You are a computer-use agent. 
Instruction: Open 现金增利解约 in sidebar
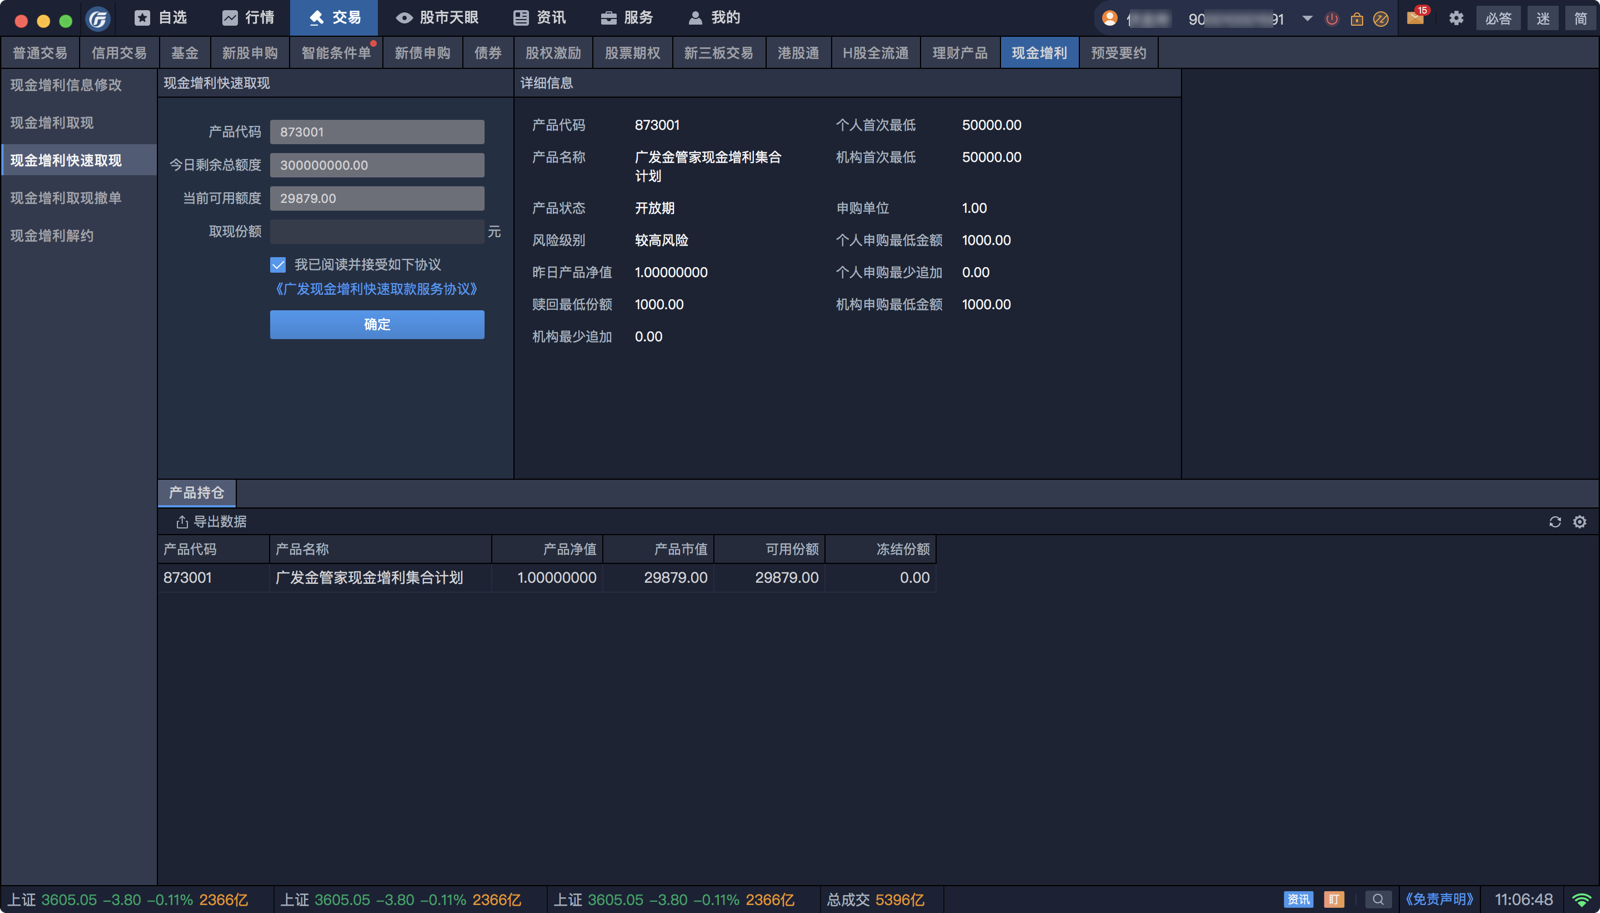click(78, 236)
